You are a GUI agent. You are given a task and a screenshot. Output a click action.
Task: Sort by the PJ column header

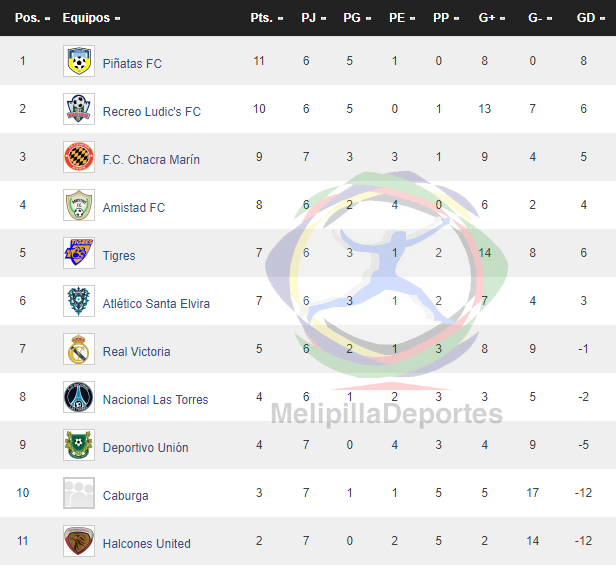click(x=314, y=18)
